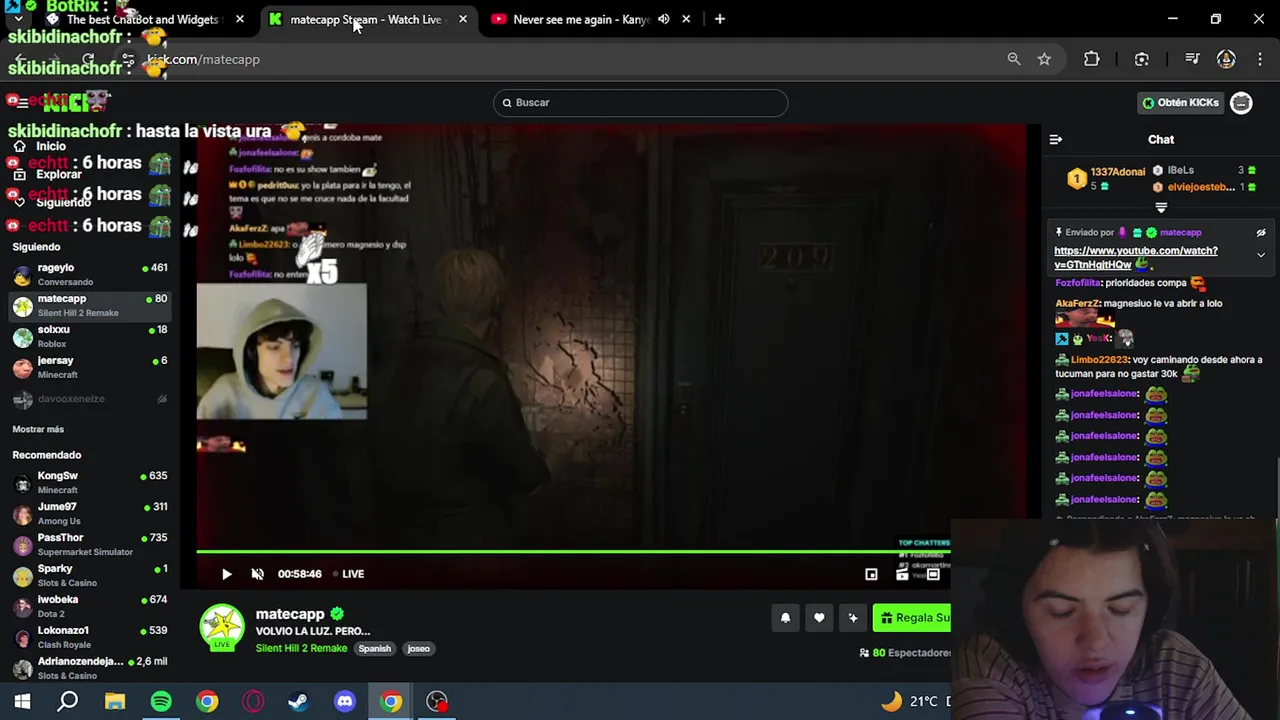This screenshot has width=1280, height=720.
Task: Open the Windows Start menu
Action: tap(22, 701)
